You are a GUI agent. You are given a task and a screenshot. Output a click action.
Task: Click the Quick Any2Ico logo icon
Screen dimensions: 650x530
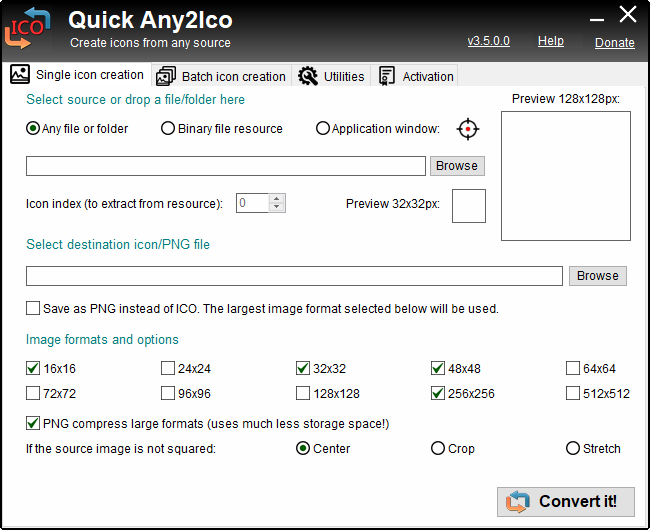27,28
